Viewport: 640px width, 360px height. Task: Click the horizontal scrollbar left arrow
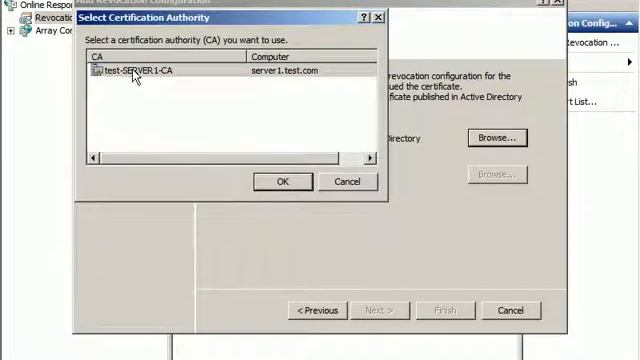tap(93, 158)
